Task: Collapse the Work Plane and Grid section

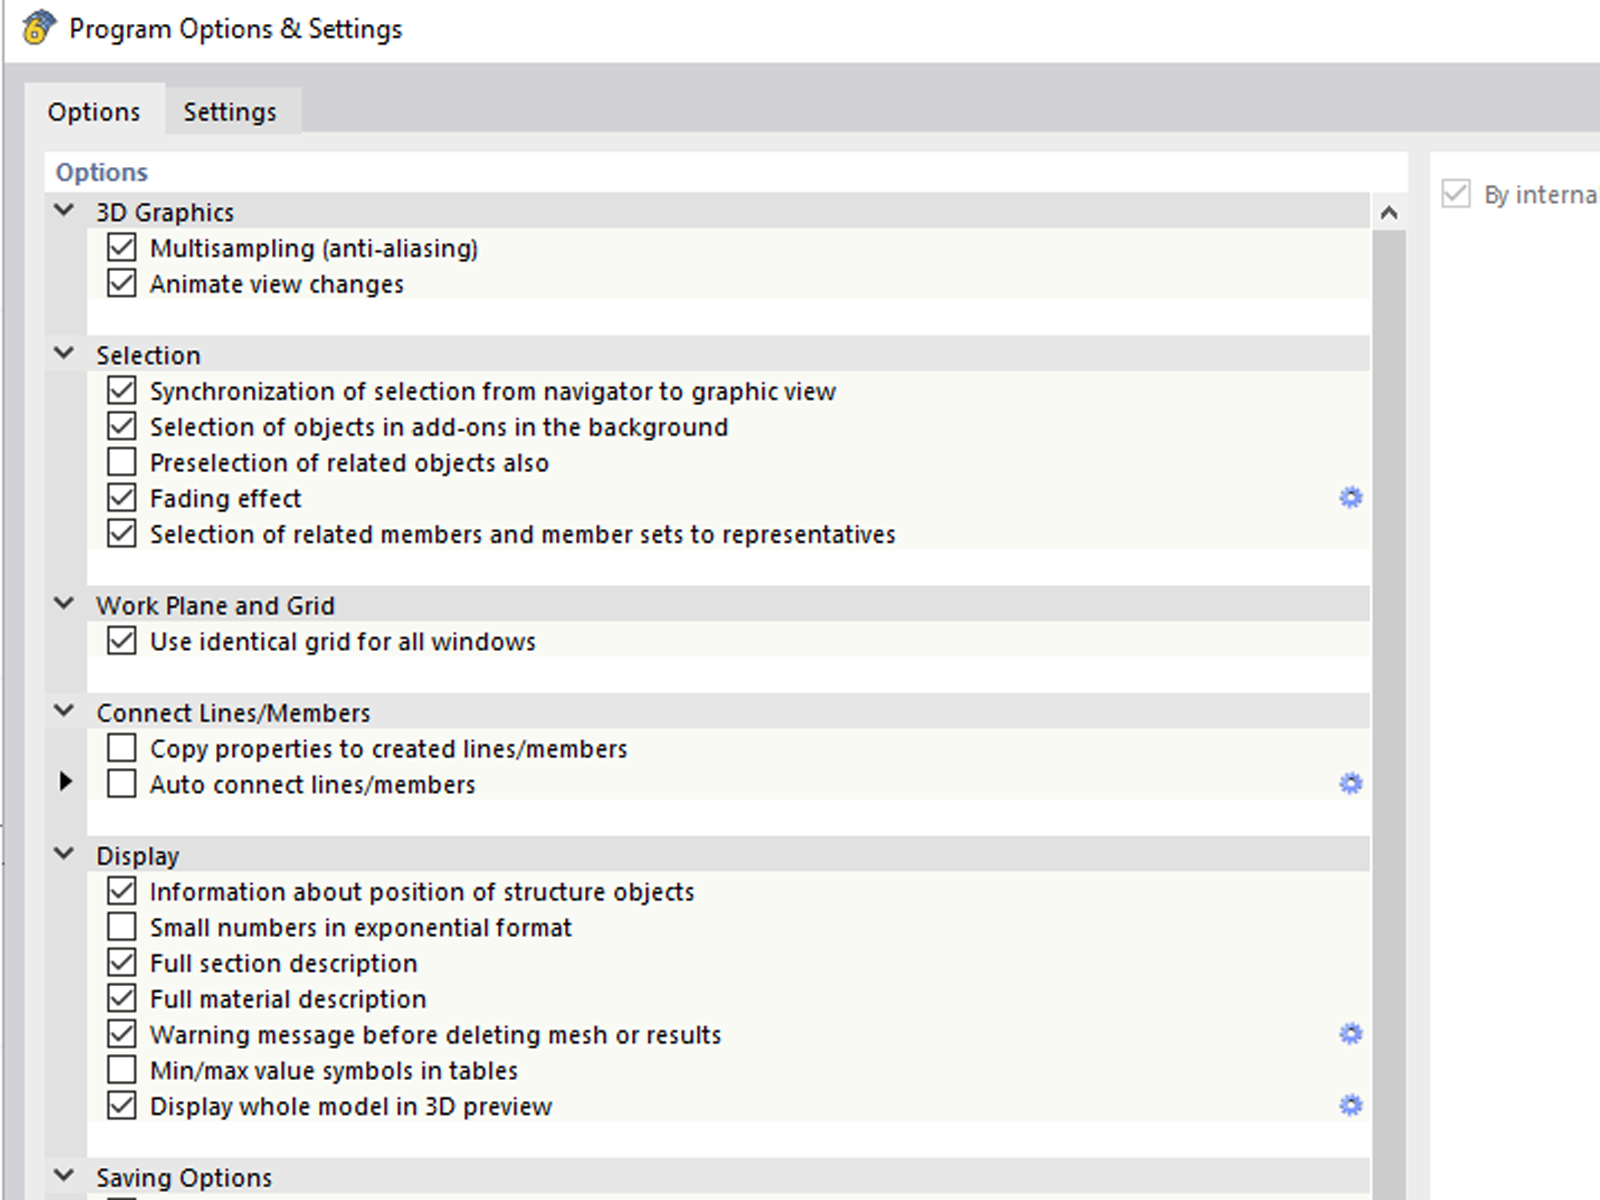Action: click(63, 603)
